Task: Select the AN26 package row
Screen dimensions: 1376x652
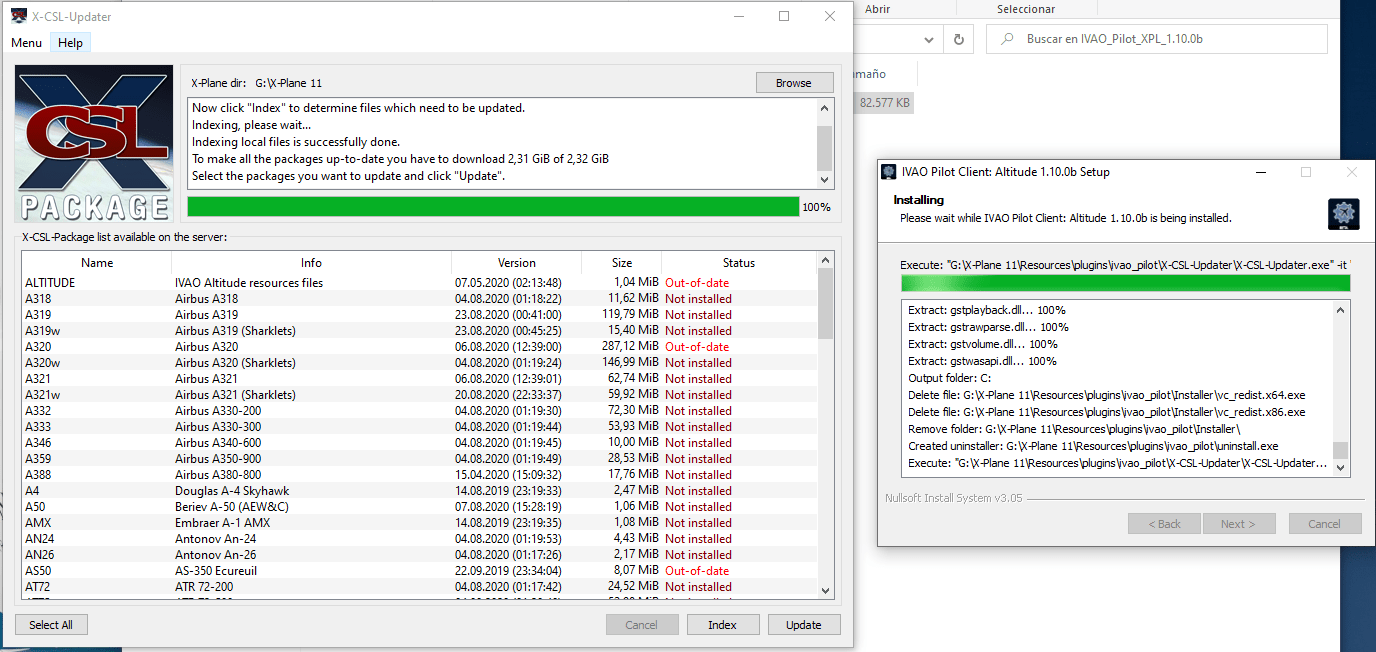Action: (420, 555)
